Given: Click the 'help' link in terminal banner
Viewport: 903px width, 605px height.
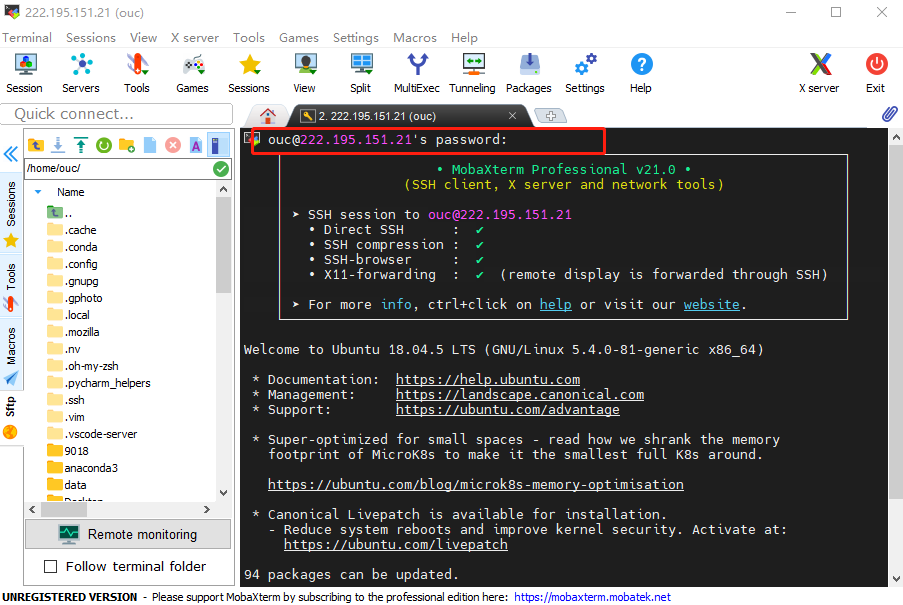Looking at the screenshot, I should [555, 305].
